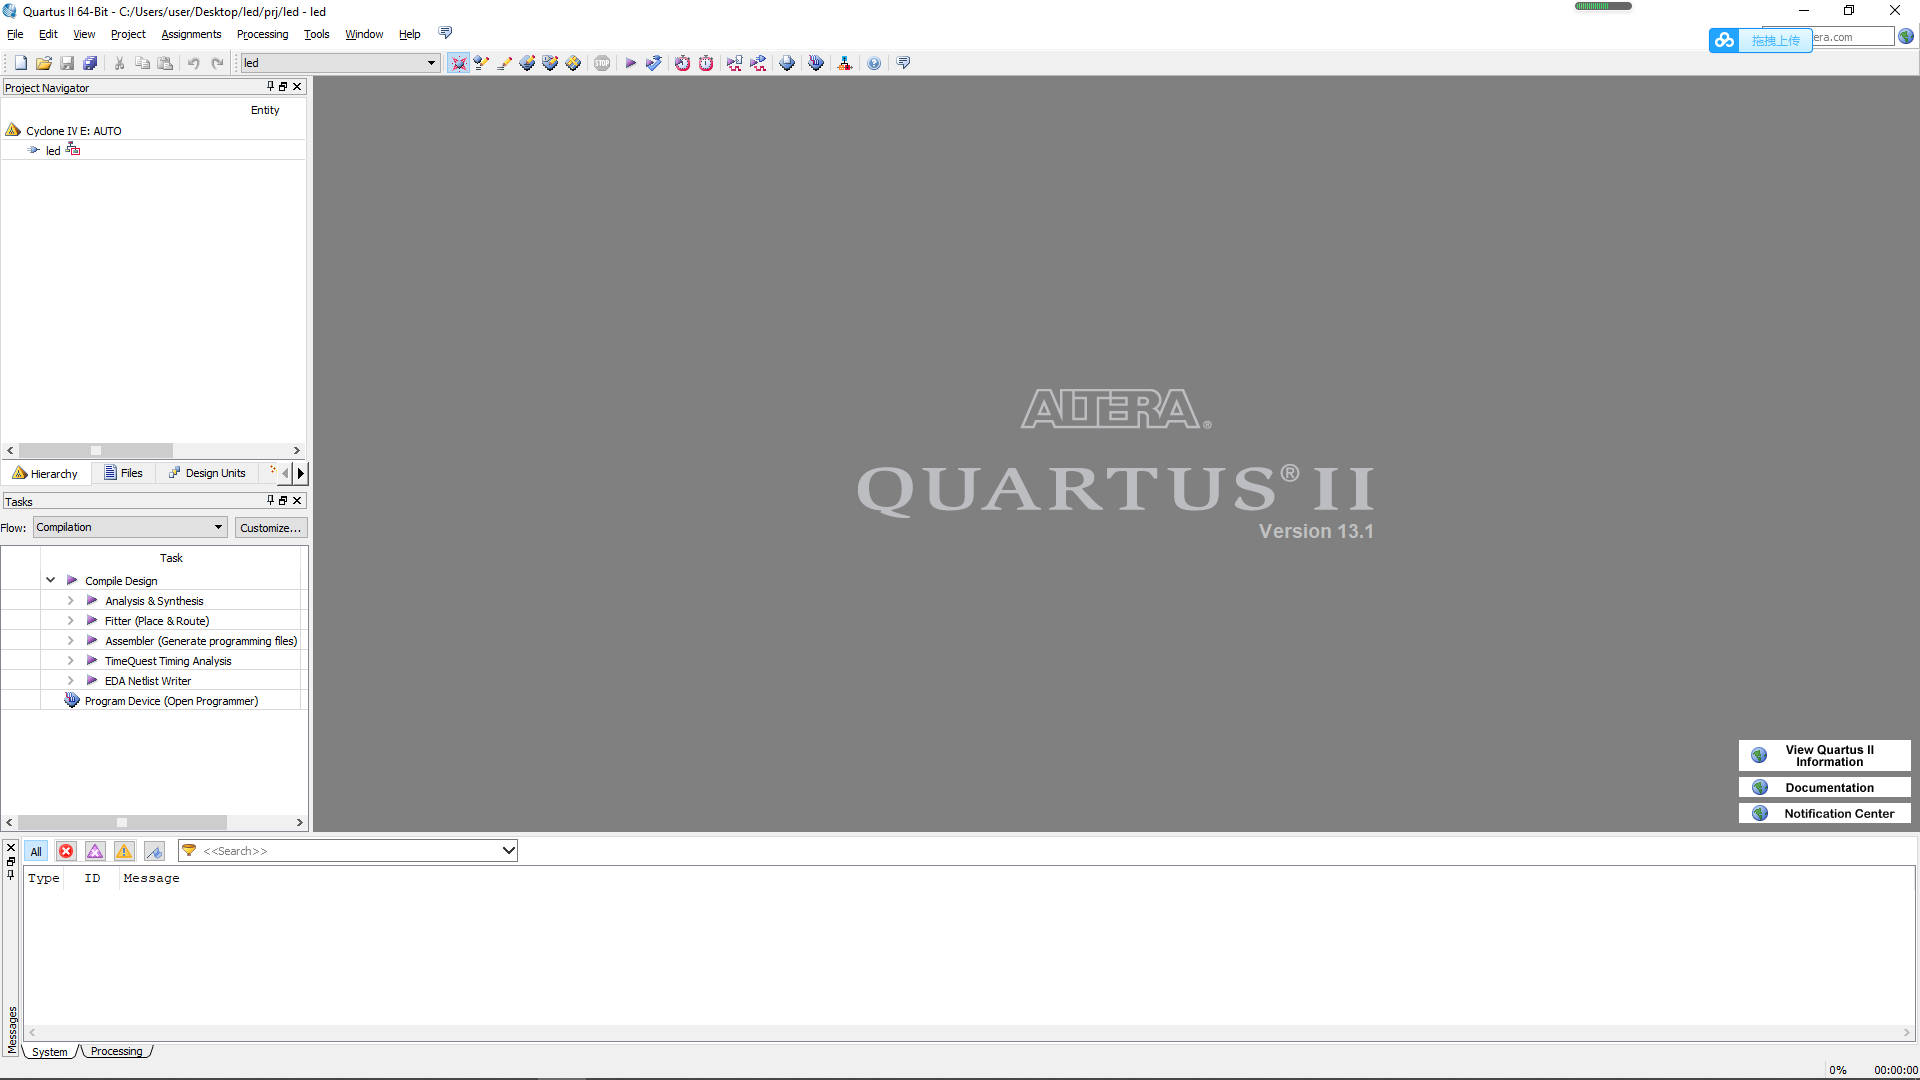Click the Stop Processing icon
Viewport: 1920px width, 1080px height.
click(602, 63)
